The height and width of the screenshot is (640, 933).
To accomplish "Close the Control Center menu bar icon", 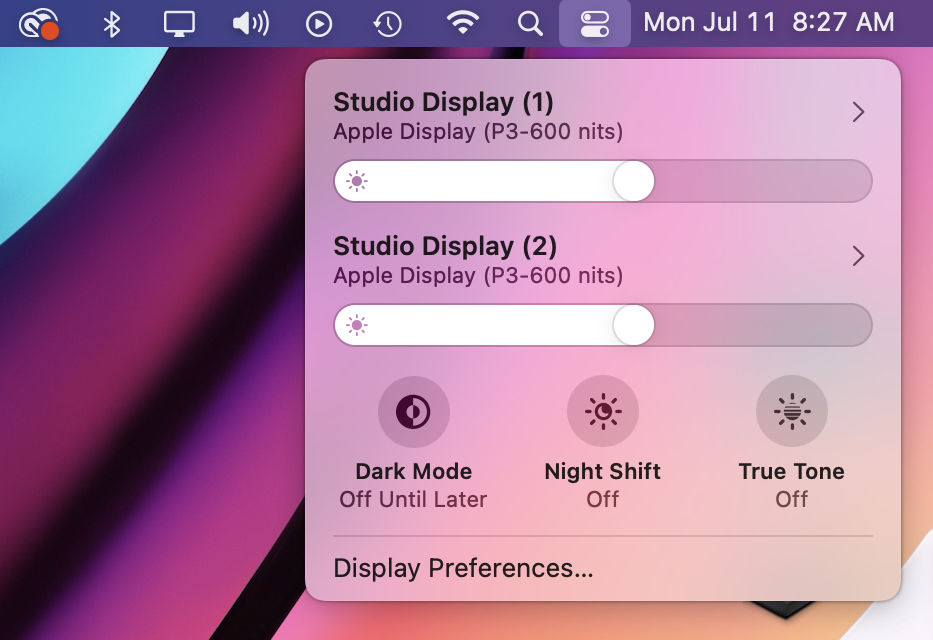I will pyautogui.click(x=594, y=24).
